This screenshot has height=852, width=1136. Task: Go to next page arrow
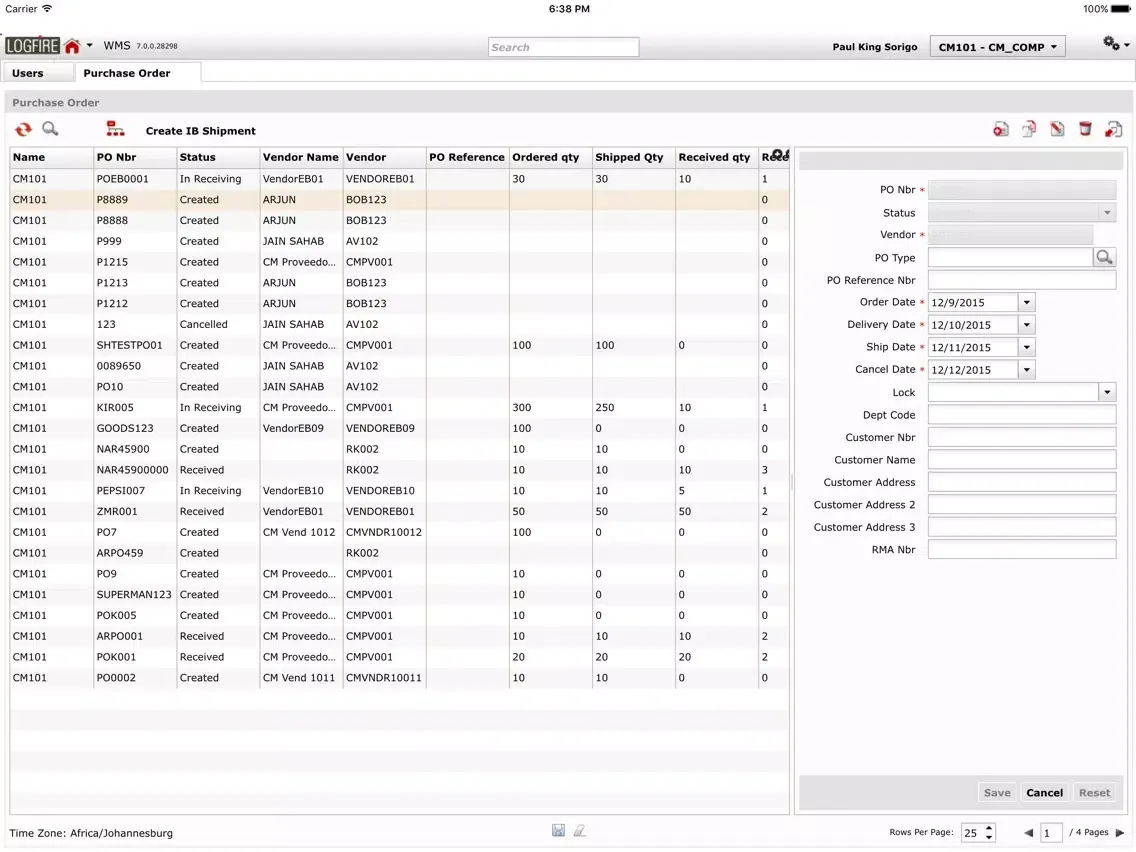(x=1120, y=833)
